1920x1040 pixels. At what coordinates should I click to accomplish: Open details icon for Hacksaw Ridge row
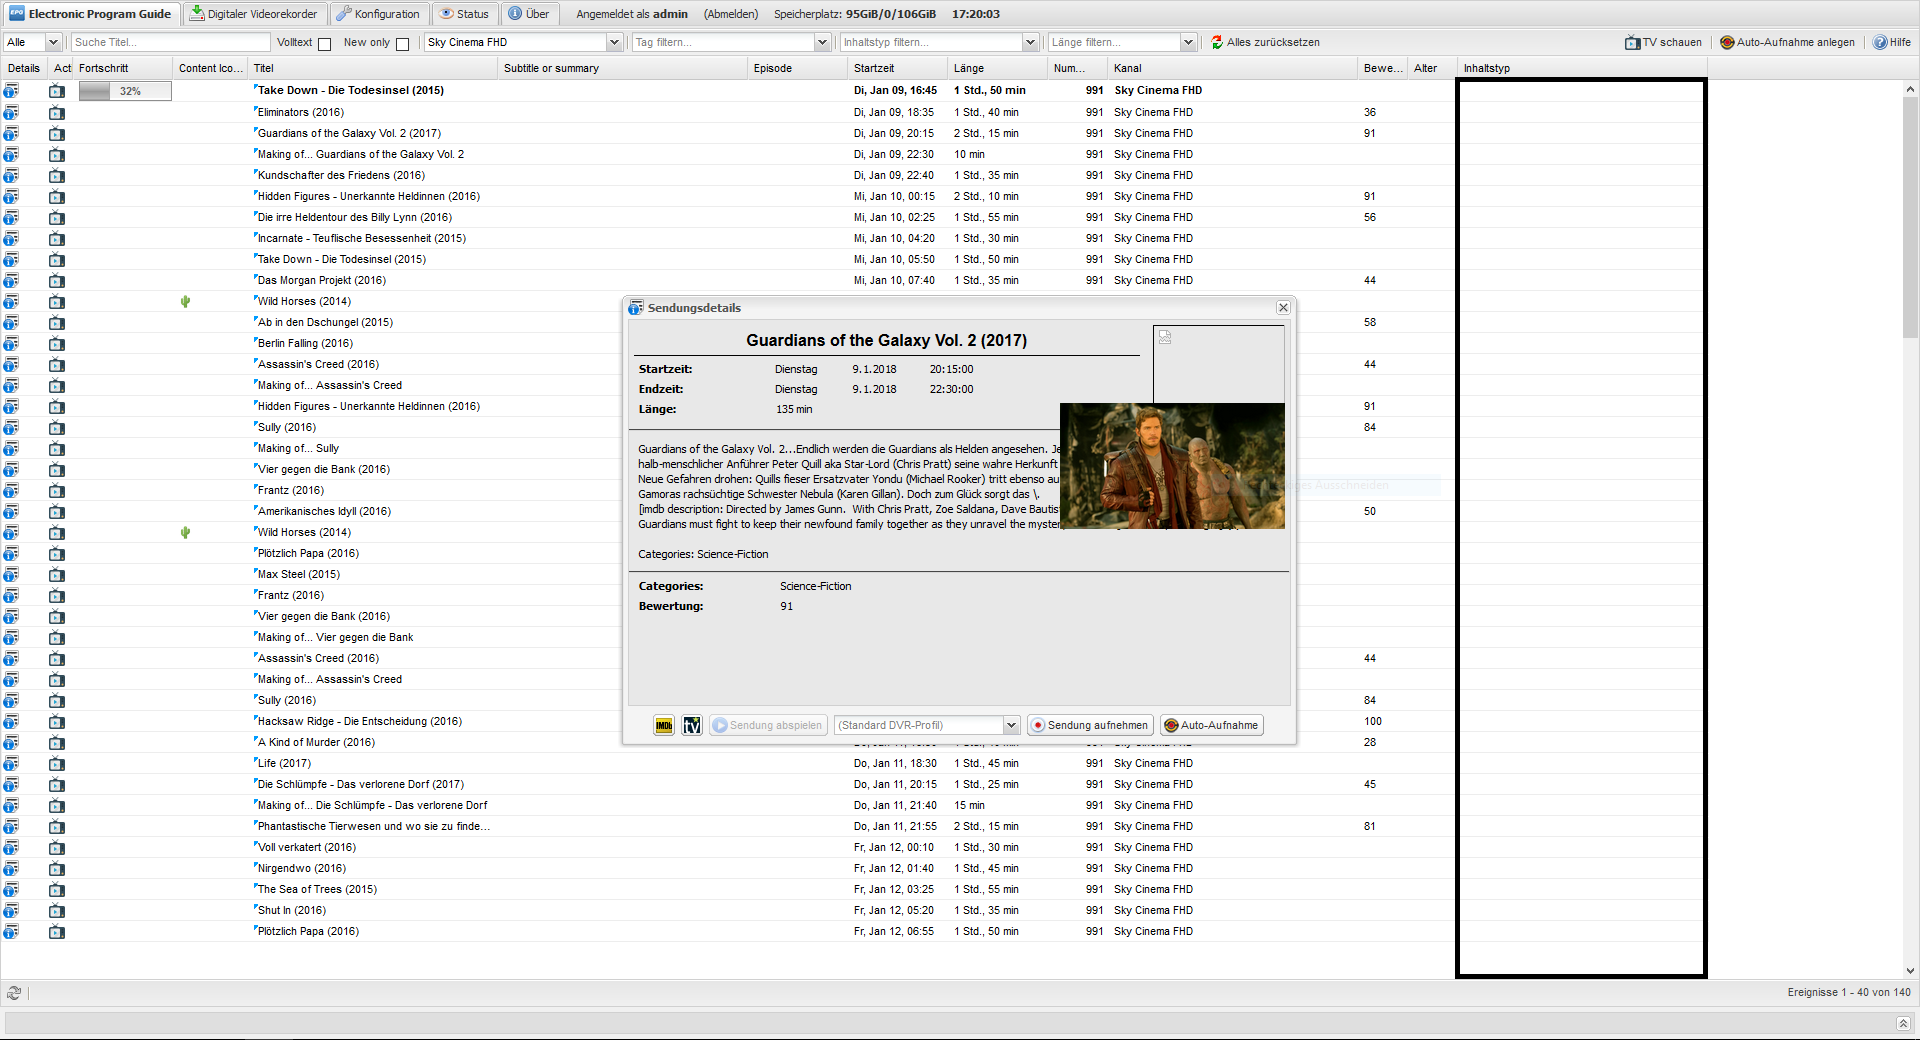pyautogui.click(x=11, y=721)
